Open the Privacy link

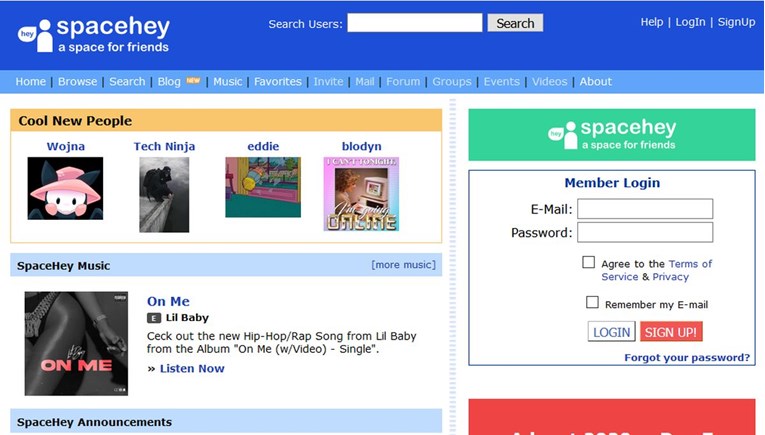[670, 277]
